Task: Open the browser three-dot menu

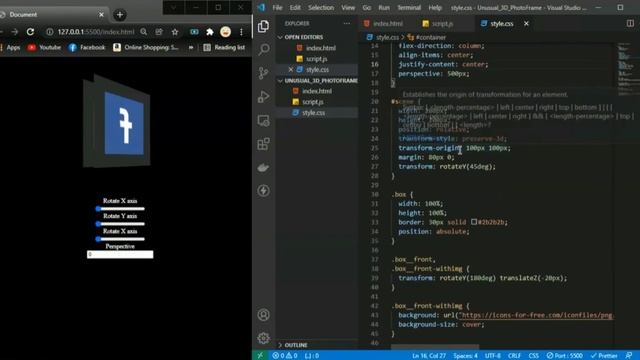Action: [x=241, y=32]
